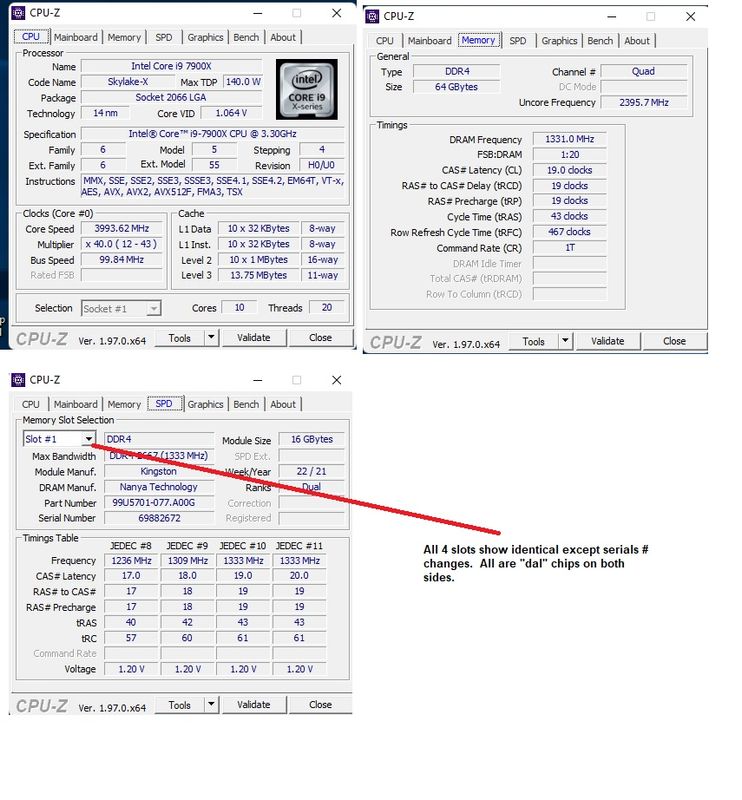Click the DRAM Frequency value 1331.0 MHz
The height and width of the screenshot is (800, 742).
pyautogui.click(x=570, y=139)
